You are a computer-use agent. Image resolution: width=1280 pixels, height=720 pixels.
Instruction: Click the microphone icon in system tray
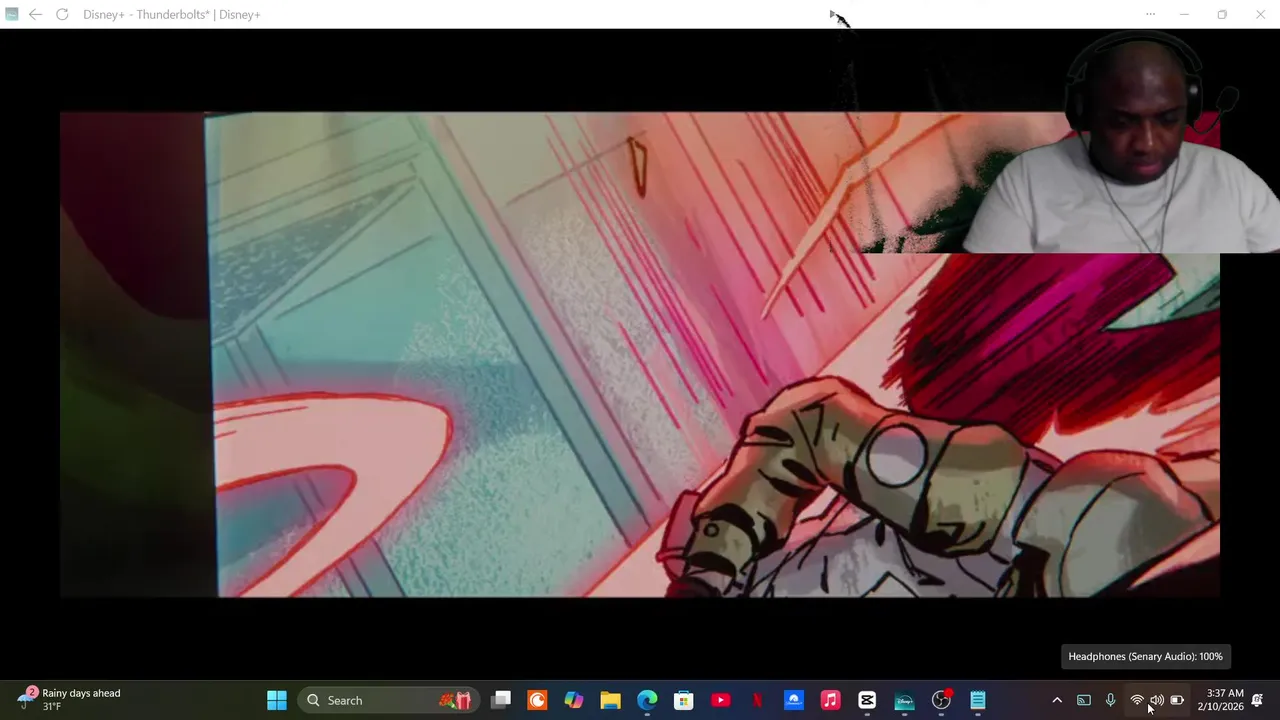point(1110,700)
